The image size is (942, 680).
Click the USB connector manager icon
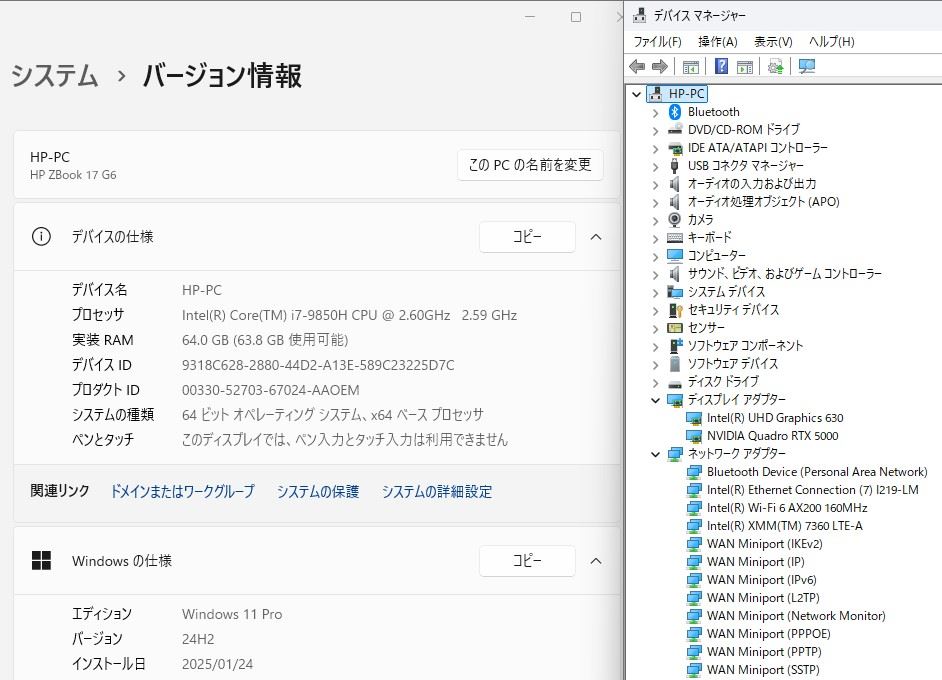click(x=675, y=166)
